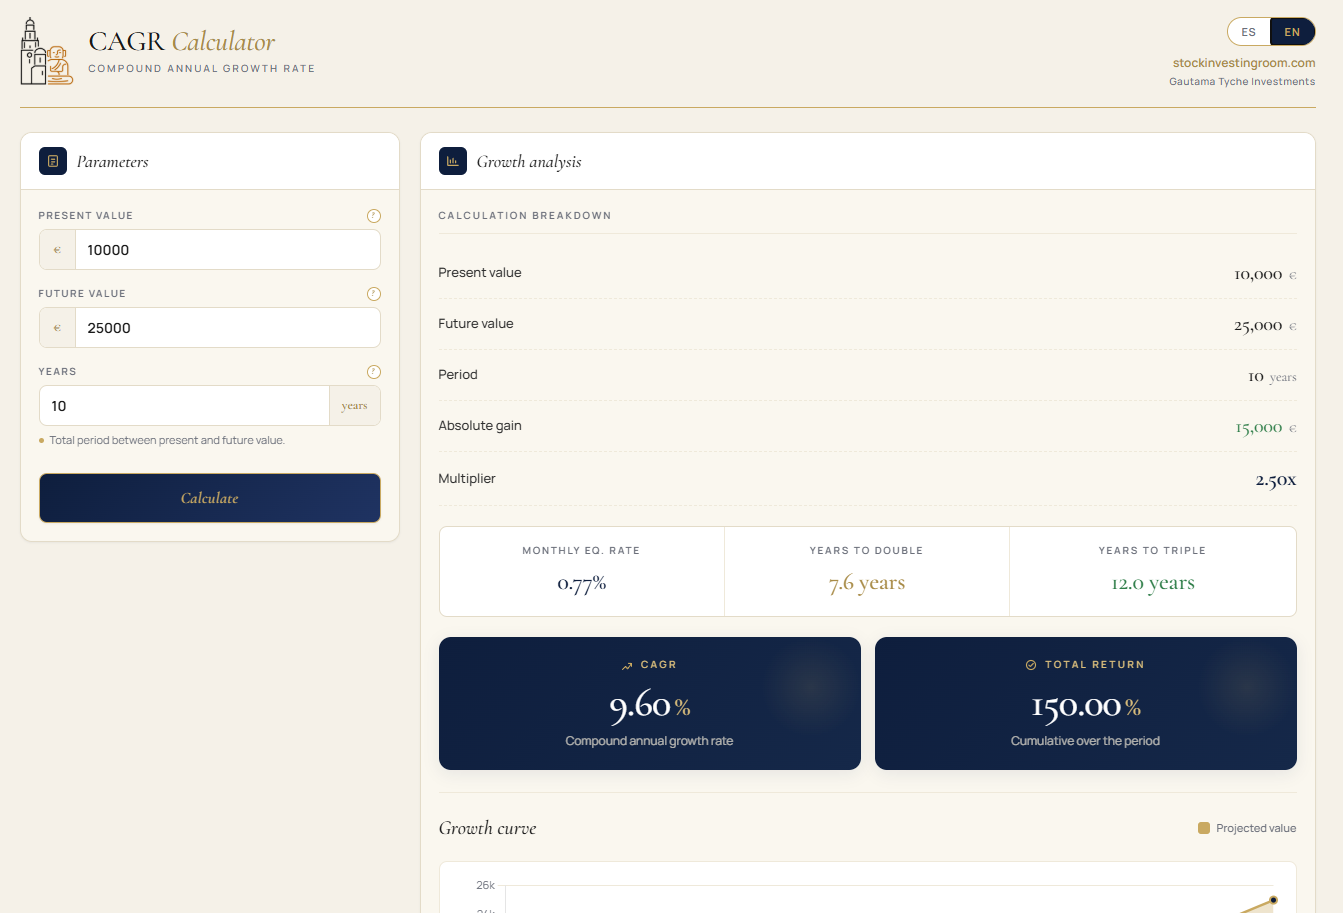This screenshot has height=913, width=1343.
Task: Click the Monthly Eq. Rate stat card
Action: tap(581, 572)
